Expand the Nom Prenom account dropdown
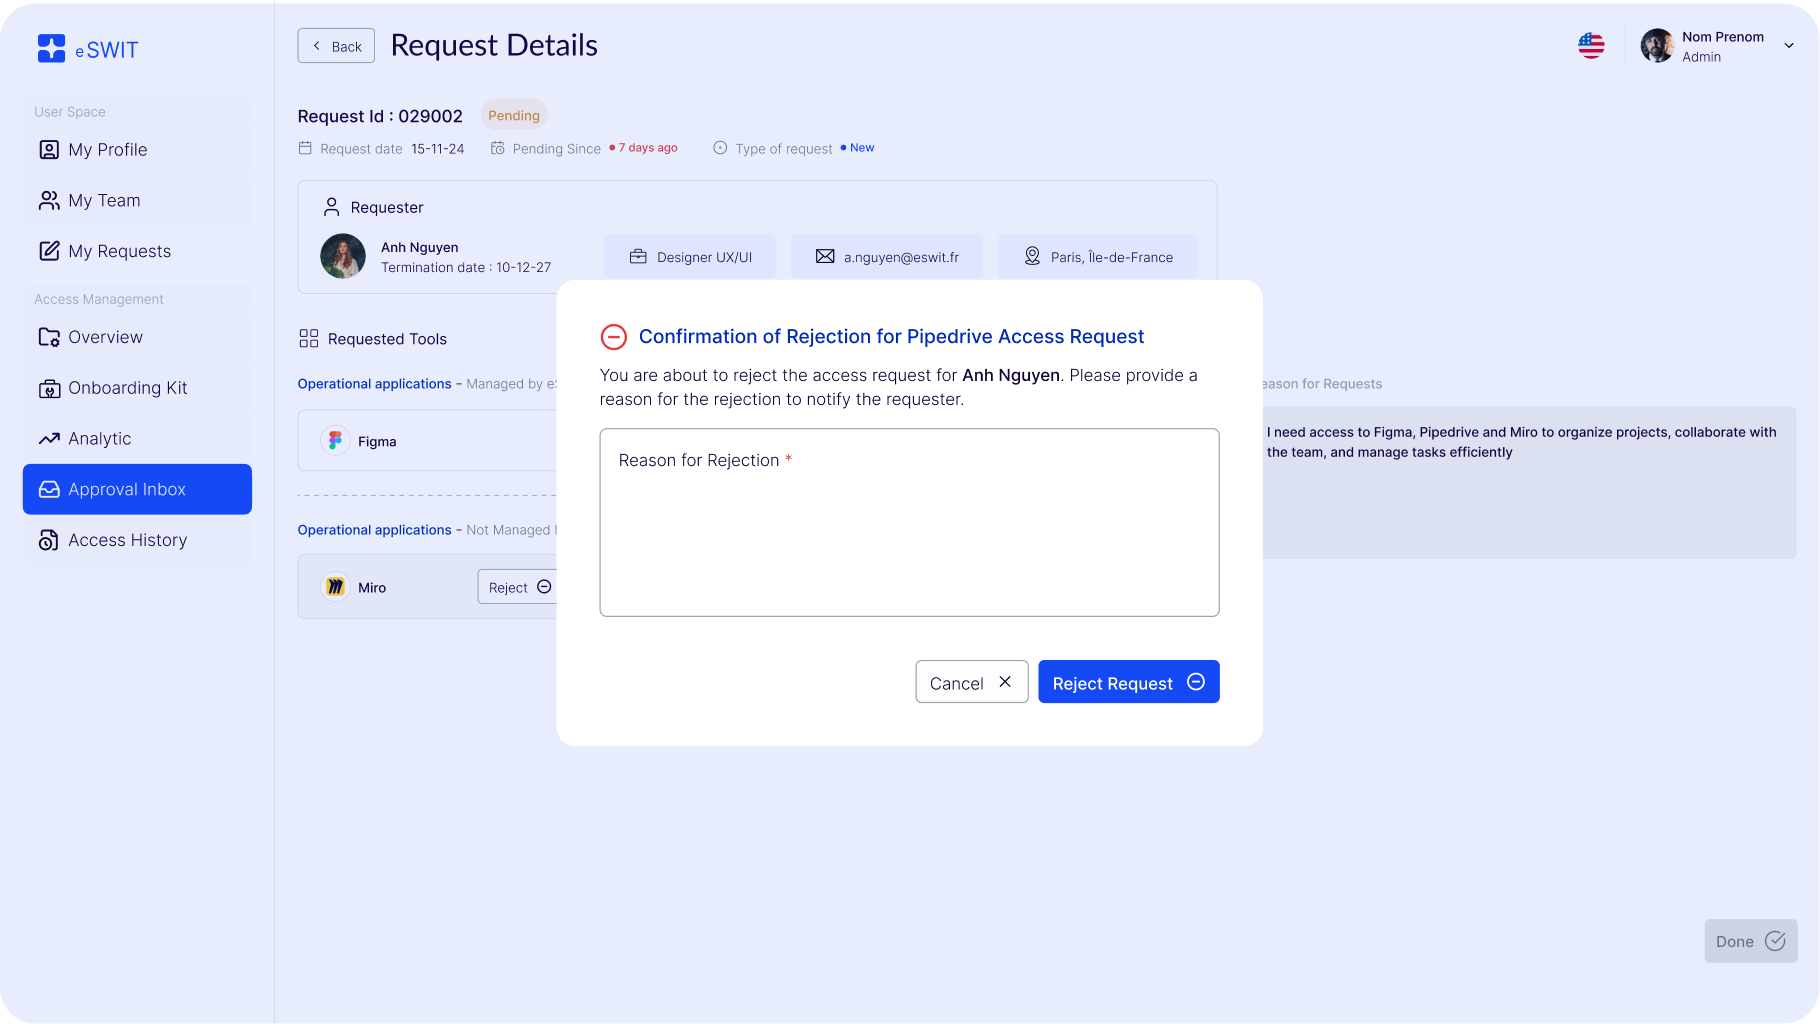The height and width of the screenshot is (1024, 1820). pos(1788,46)
